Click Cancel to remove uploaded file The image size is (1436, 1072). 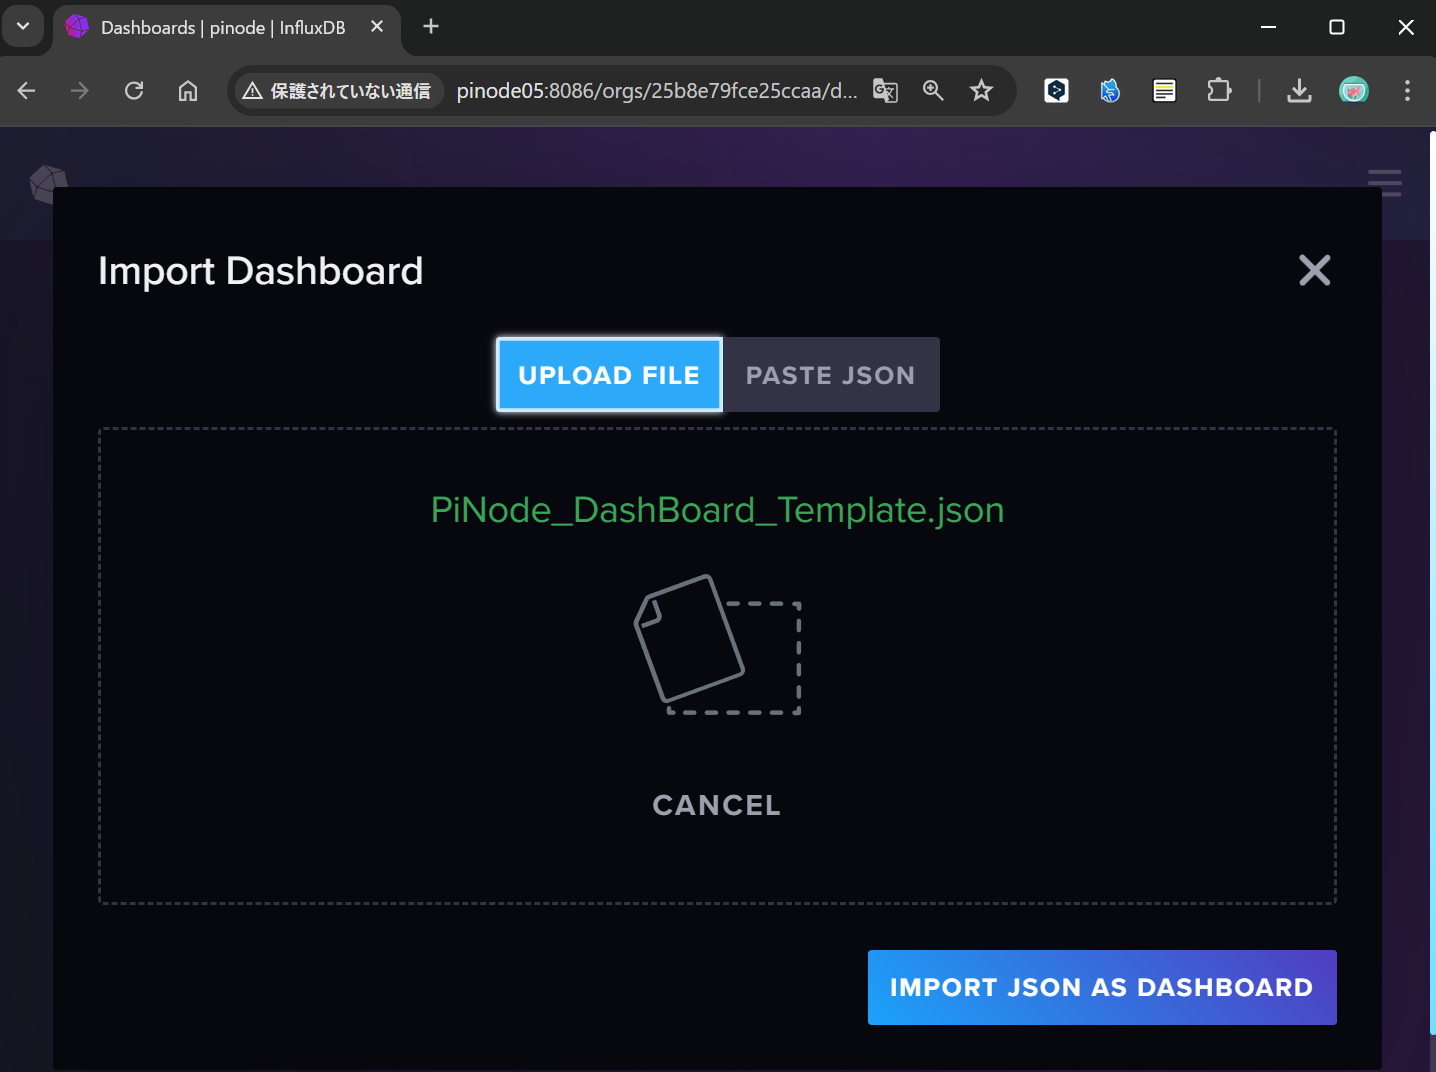coord(716,805)
